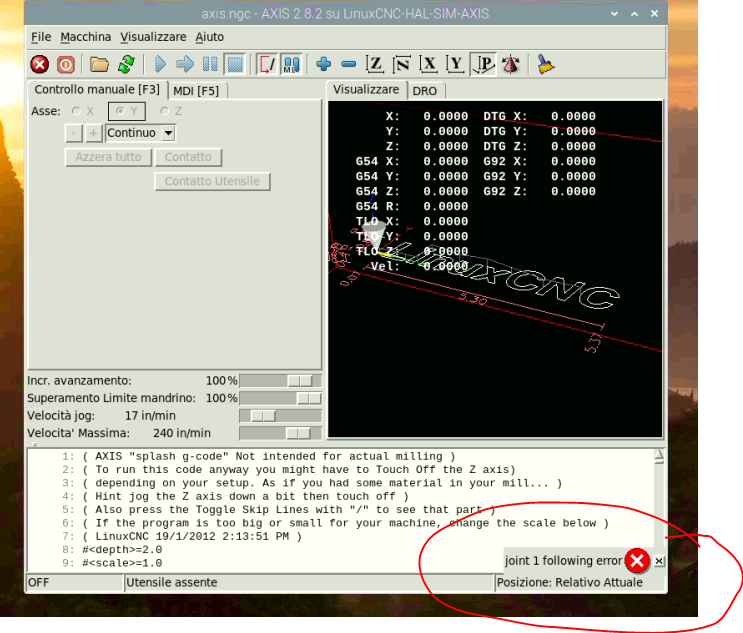Adjust the Velocita' Massima slider
Viewport: 743px width, 633px height.
click(x=281, y=433)
